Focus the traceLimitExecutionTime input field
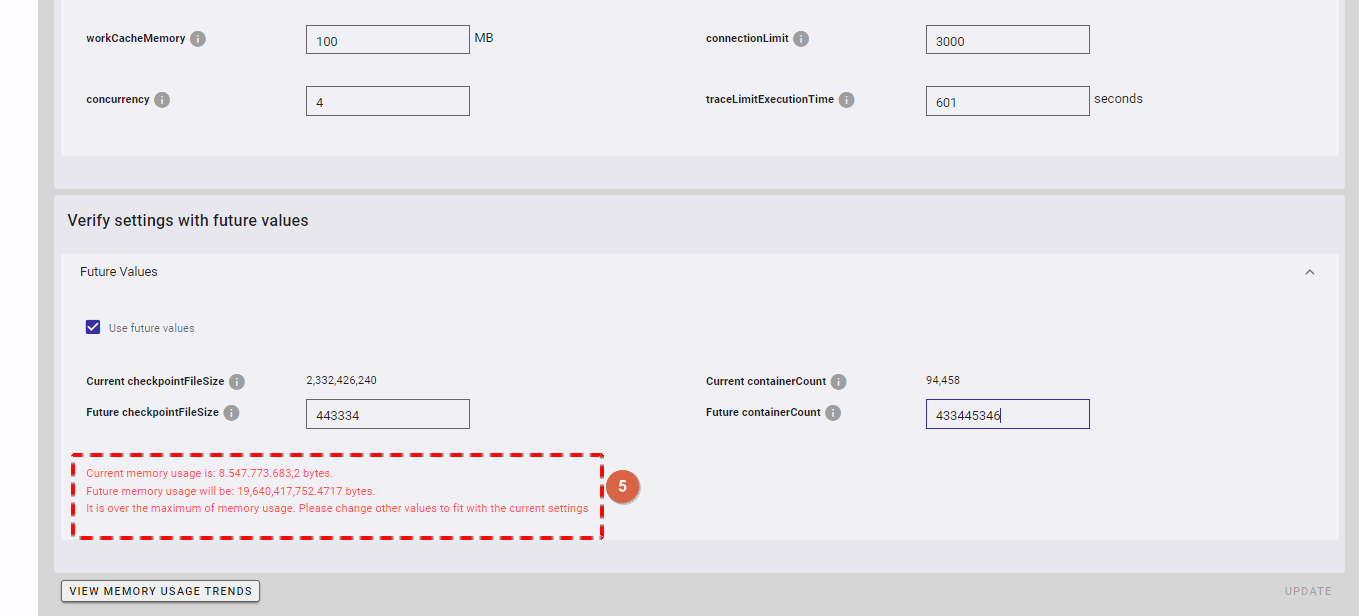 click(x=1008, y=101)
